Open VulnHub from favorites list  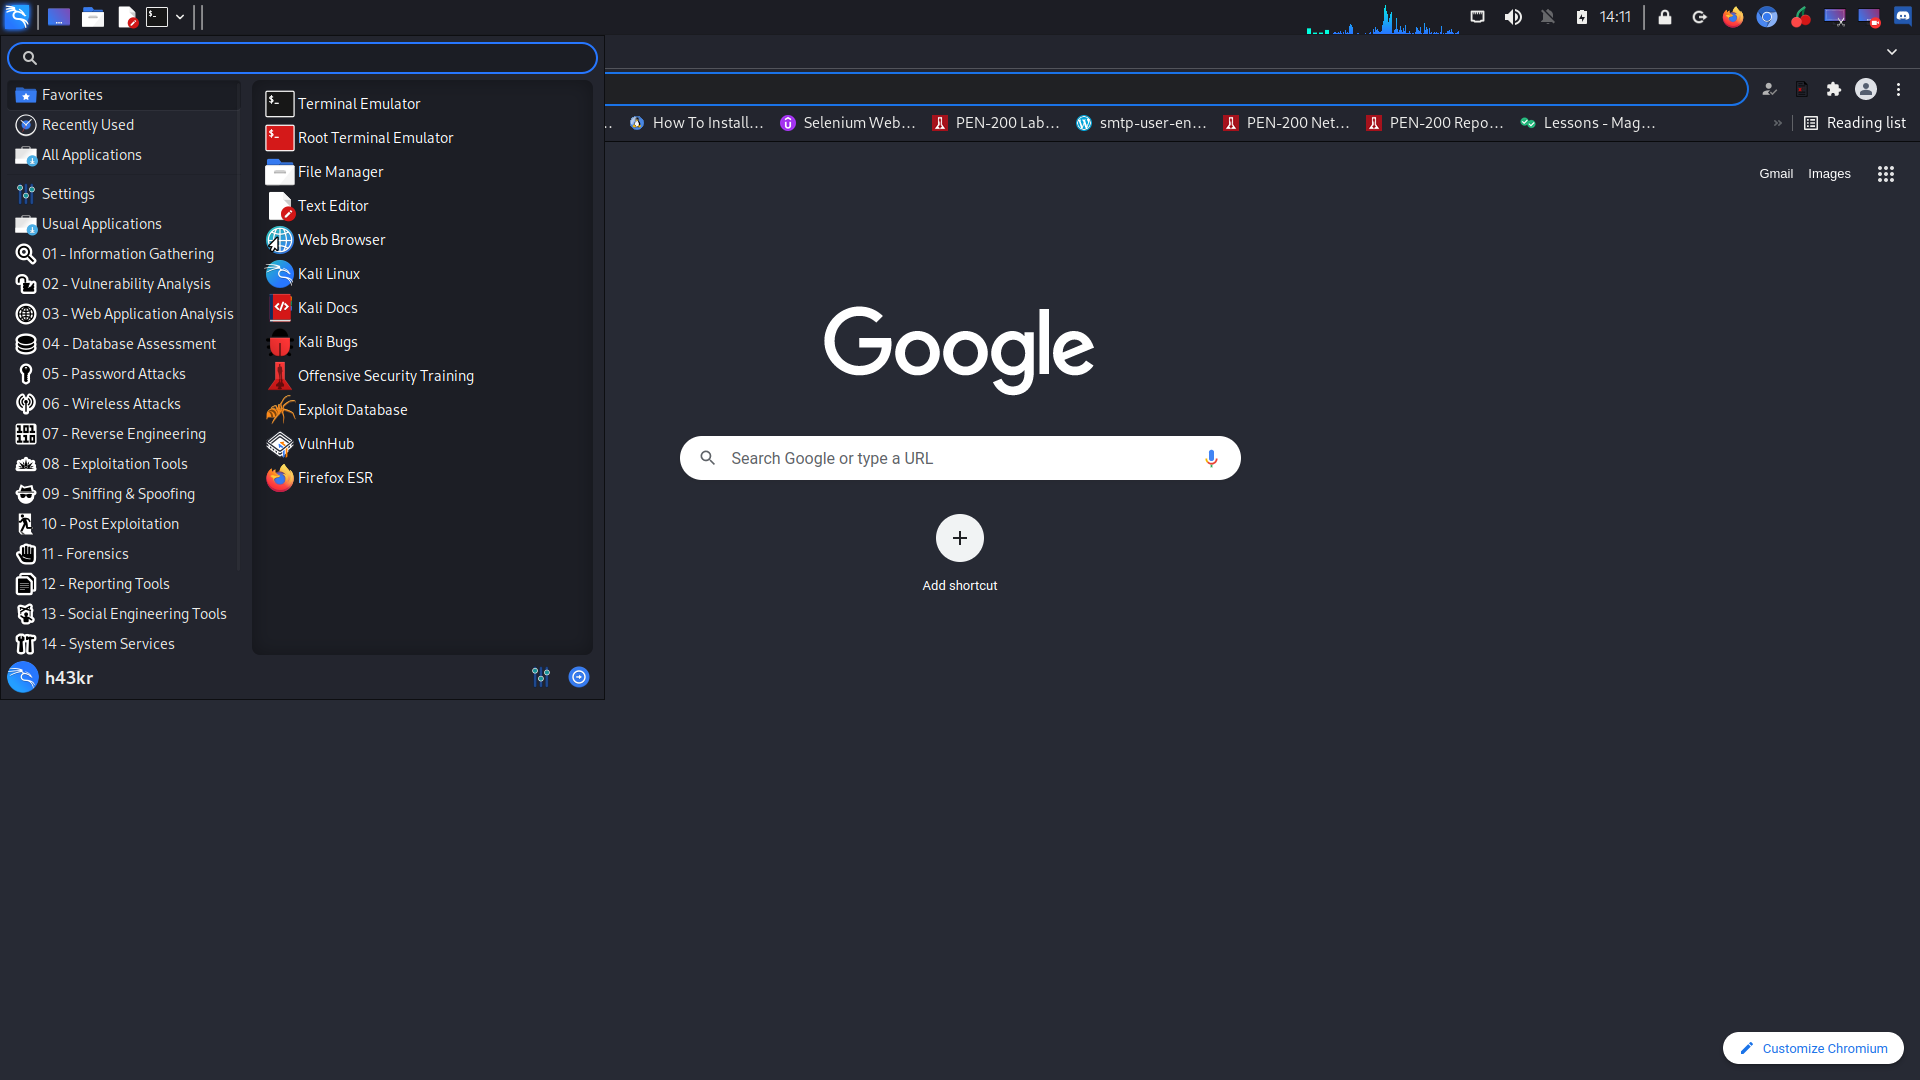click(325, 444)
